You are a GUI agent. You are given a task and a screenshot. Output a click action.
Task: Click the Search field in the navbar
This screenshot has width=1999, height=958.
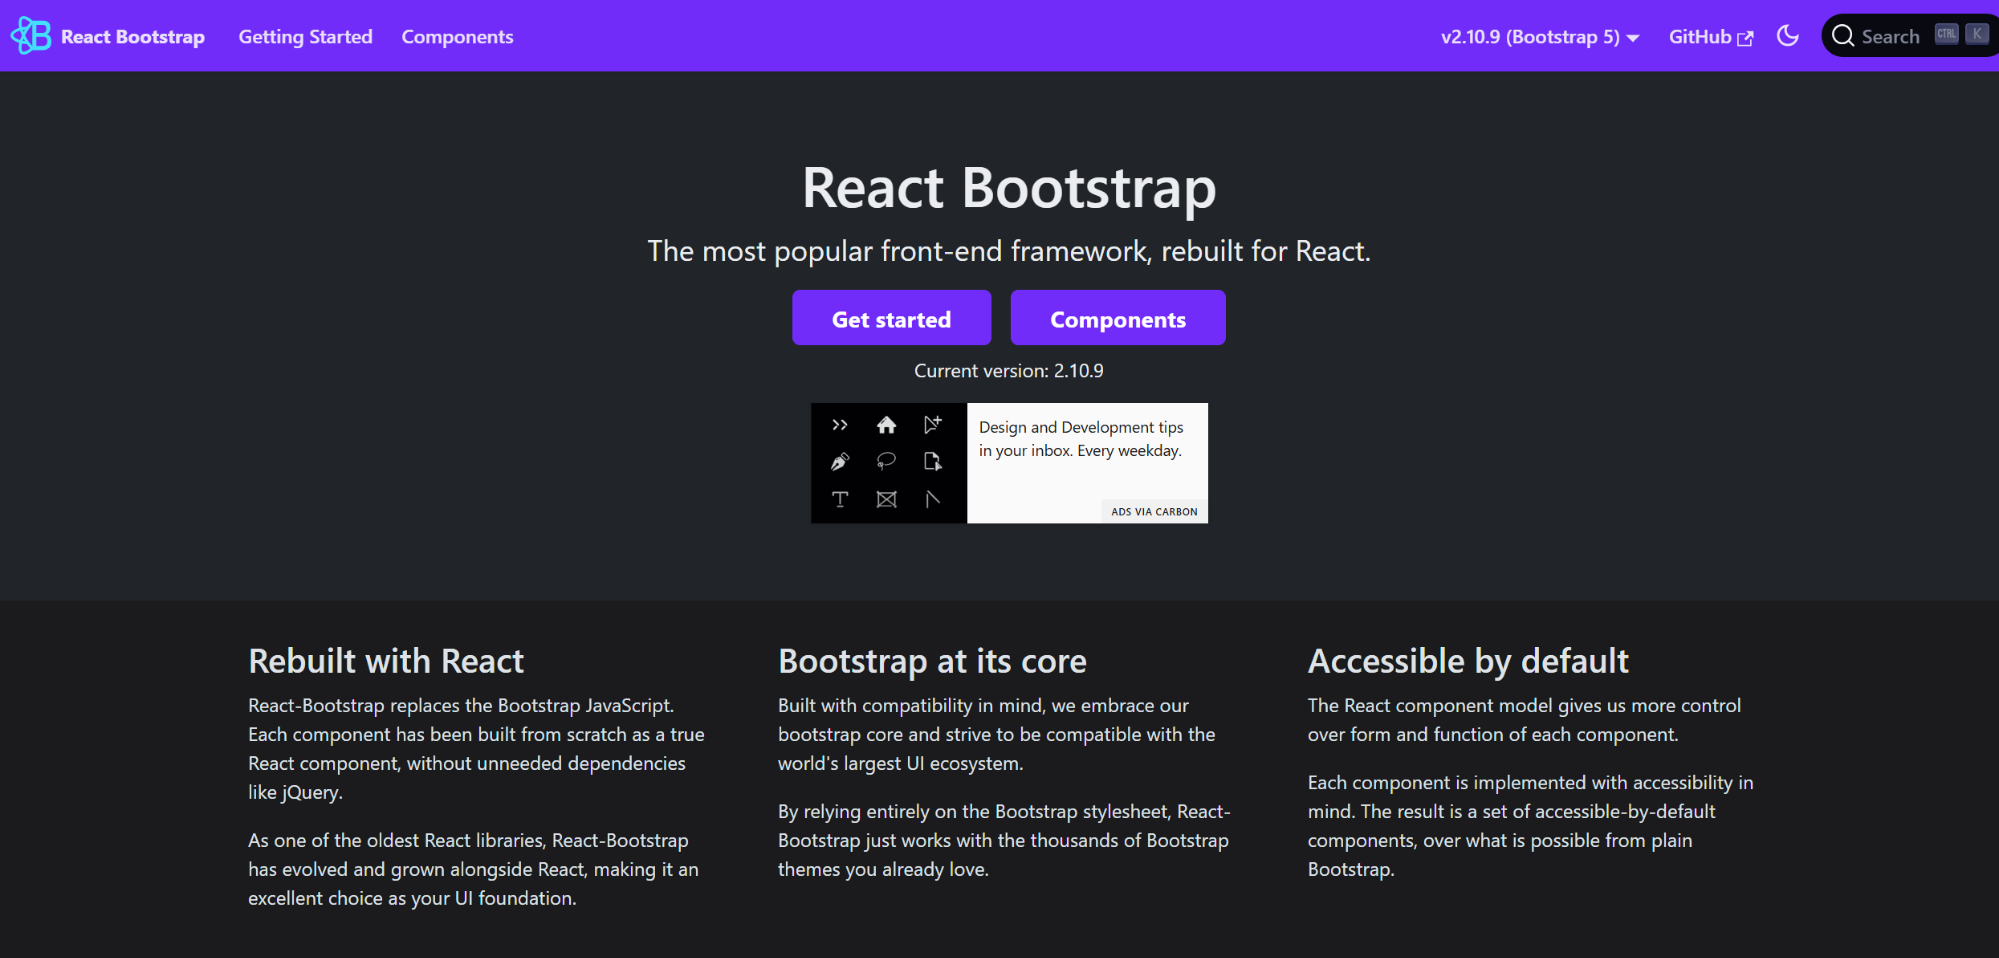tap(1910, 36)
